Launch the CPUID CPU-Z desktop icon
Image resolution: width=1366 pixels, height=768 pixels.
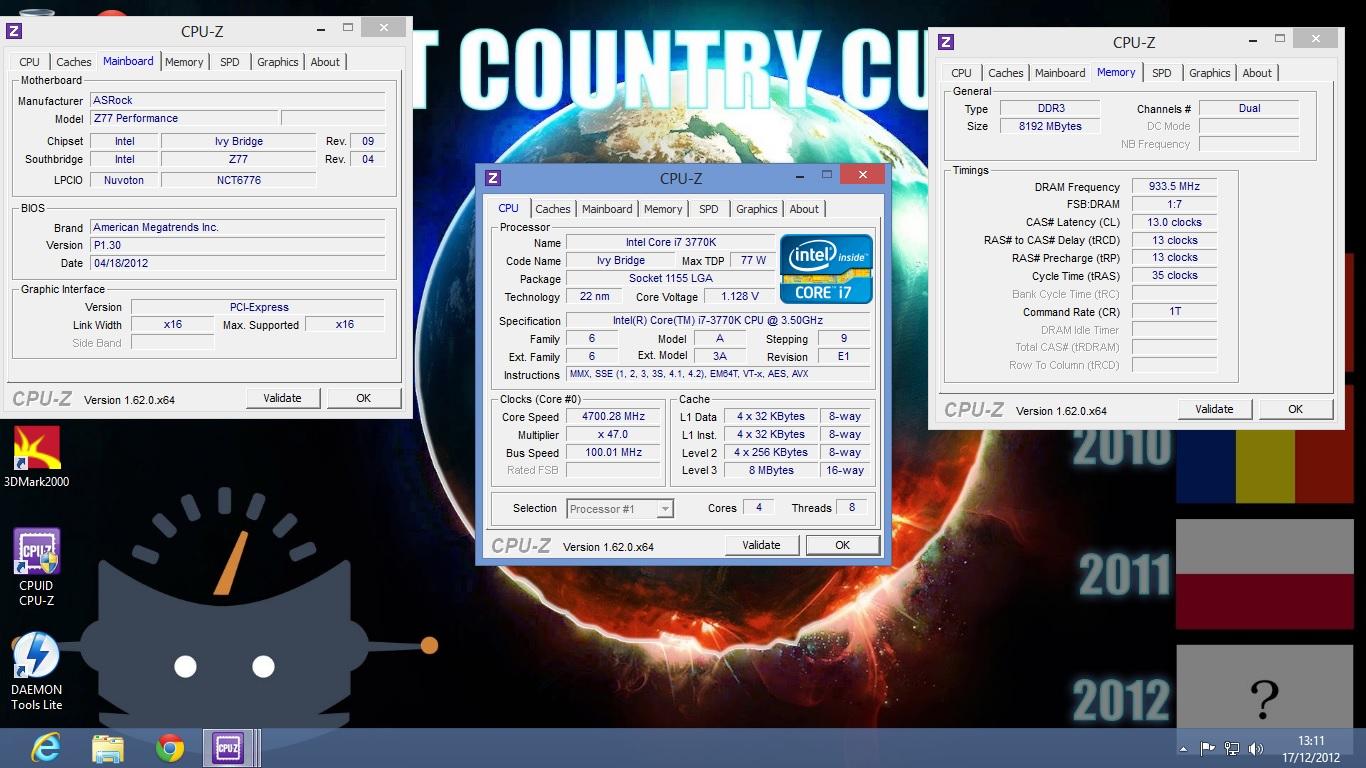pyautogui.click(x=37, y=567)
